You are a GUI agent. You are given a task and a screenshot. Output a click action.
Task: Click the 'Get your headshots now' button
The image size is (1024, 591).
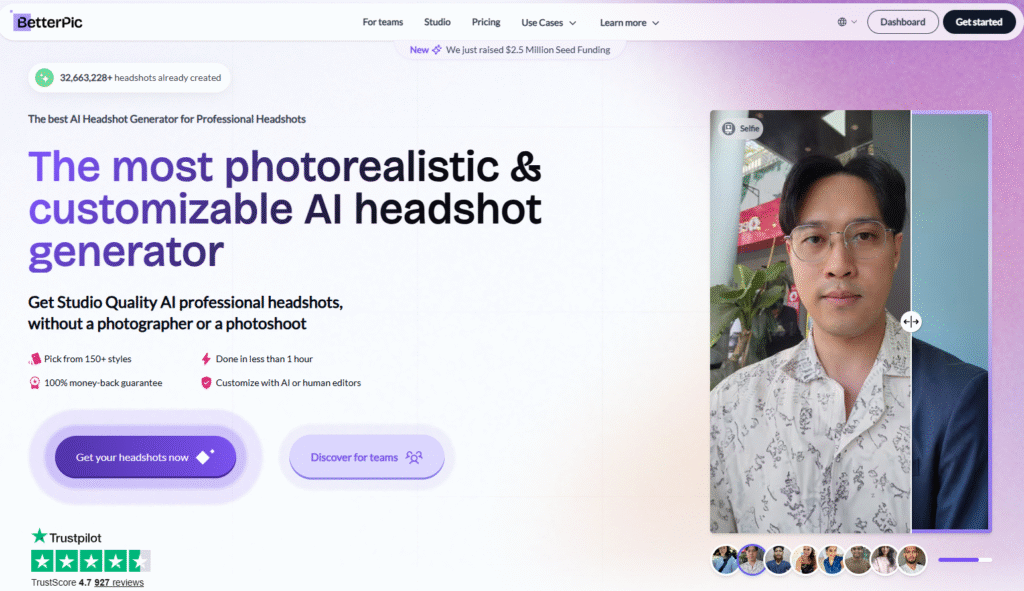pos(145,456)
